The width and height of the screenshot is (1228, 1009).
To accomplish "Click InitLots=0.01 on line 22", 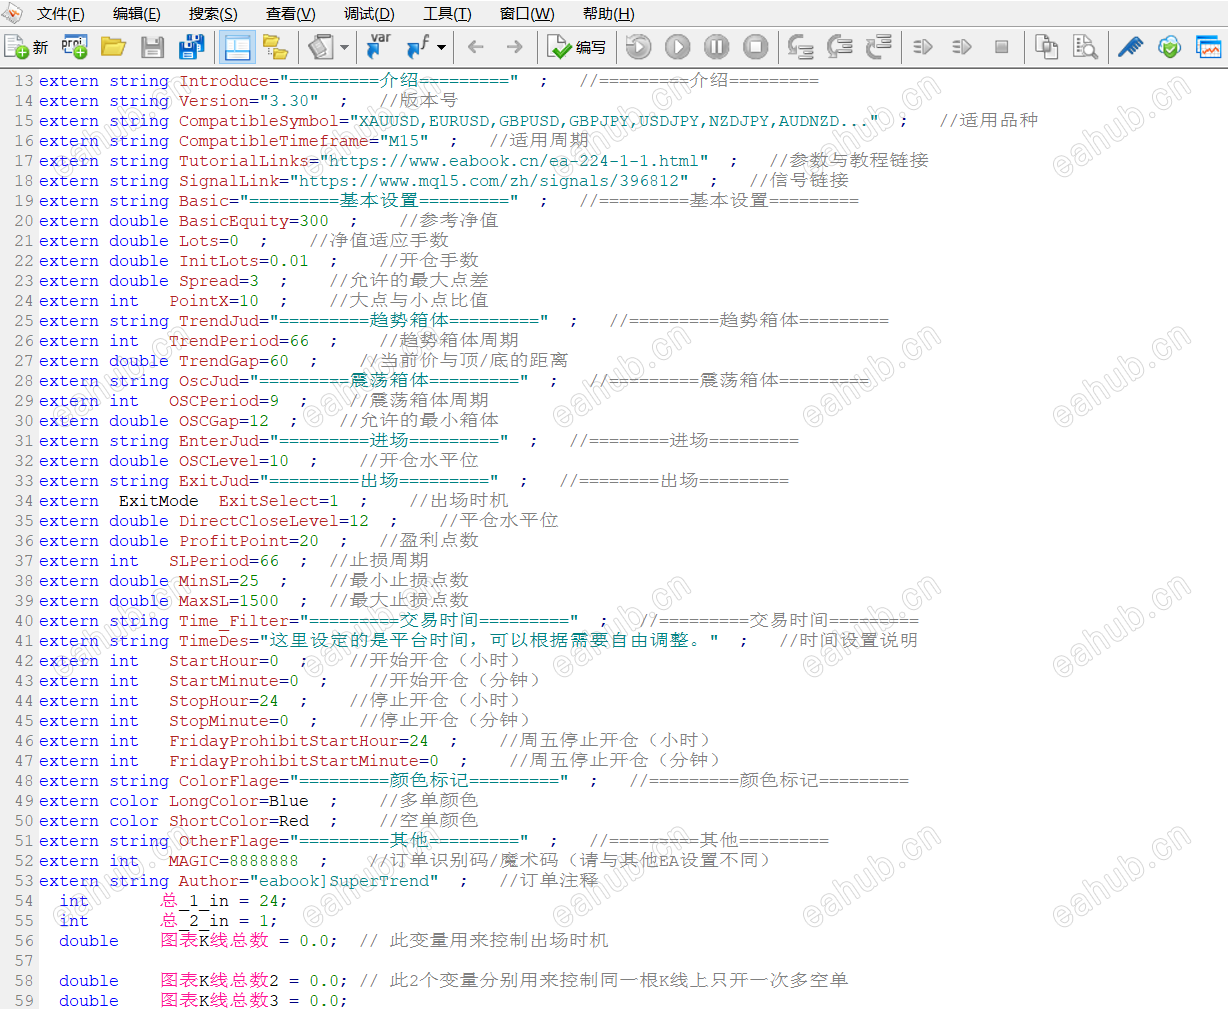I will [x=244, y=261].
